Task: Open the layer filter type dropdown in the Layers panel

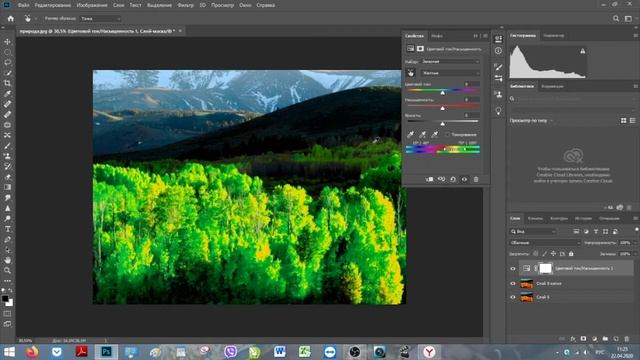Action: coord(533,231)
